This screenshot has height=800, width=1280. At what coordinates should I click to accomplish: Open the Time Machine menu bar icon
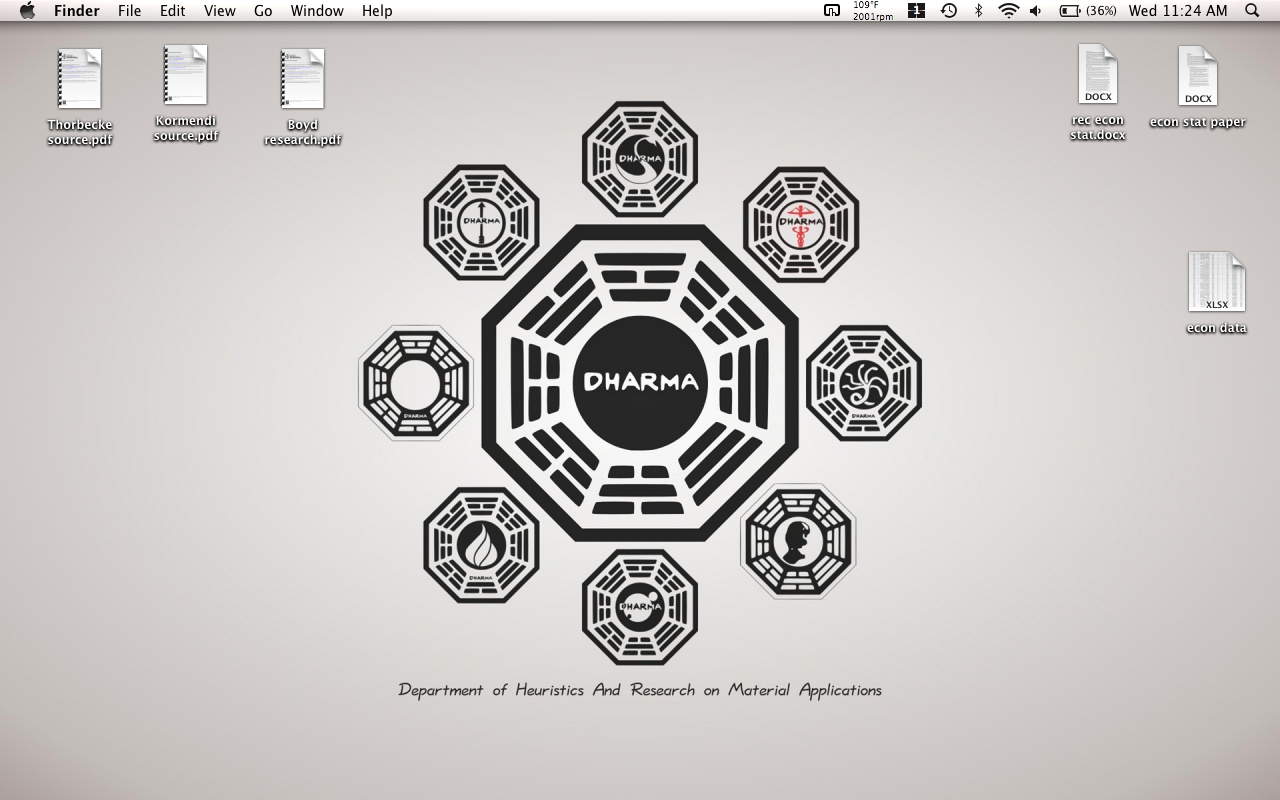pos(949,11)
